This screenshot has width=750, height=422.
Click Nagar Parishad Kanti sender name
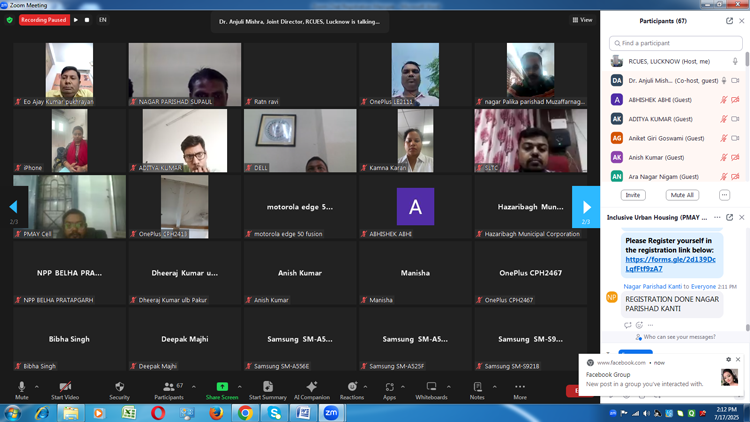click(652, 286)
